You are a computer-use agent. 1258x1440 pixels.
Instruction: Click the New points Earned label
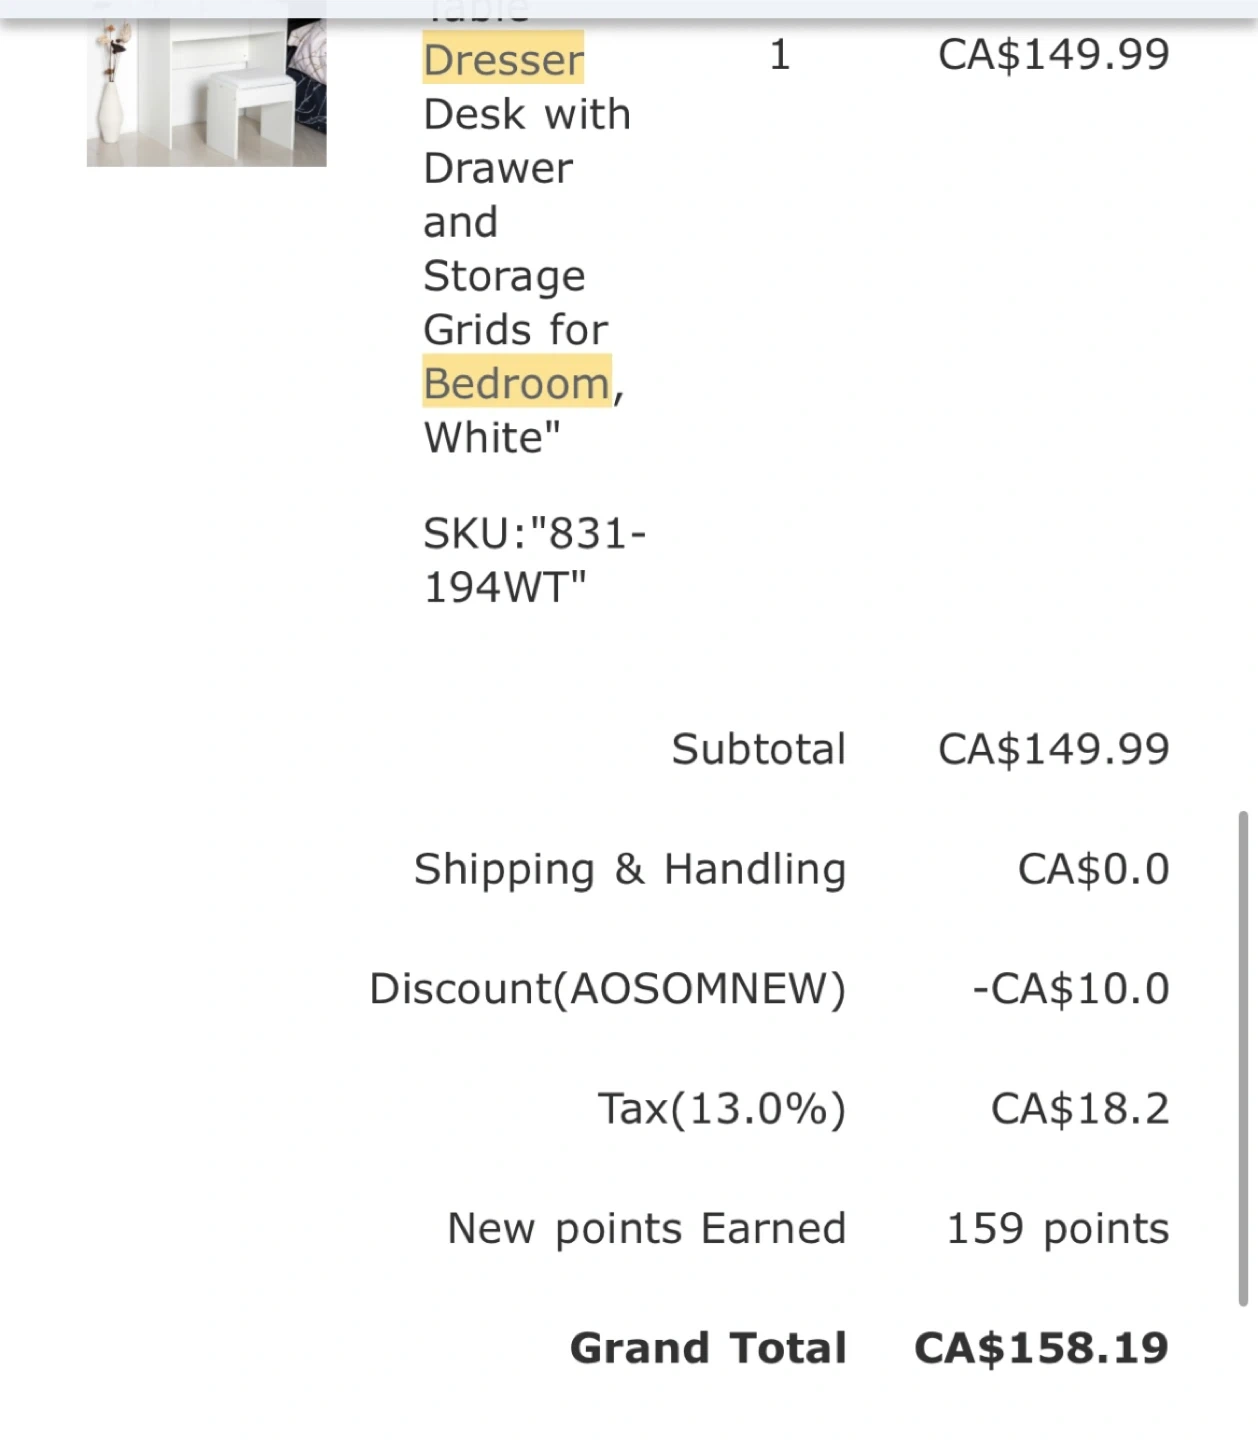[x=646, y=1229]
